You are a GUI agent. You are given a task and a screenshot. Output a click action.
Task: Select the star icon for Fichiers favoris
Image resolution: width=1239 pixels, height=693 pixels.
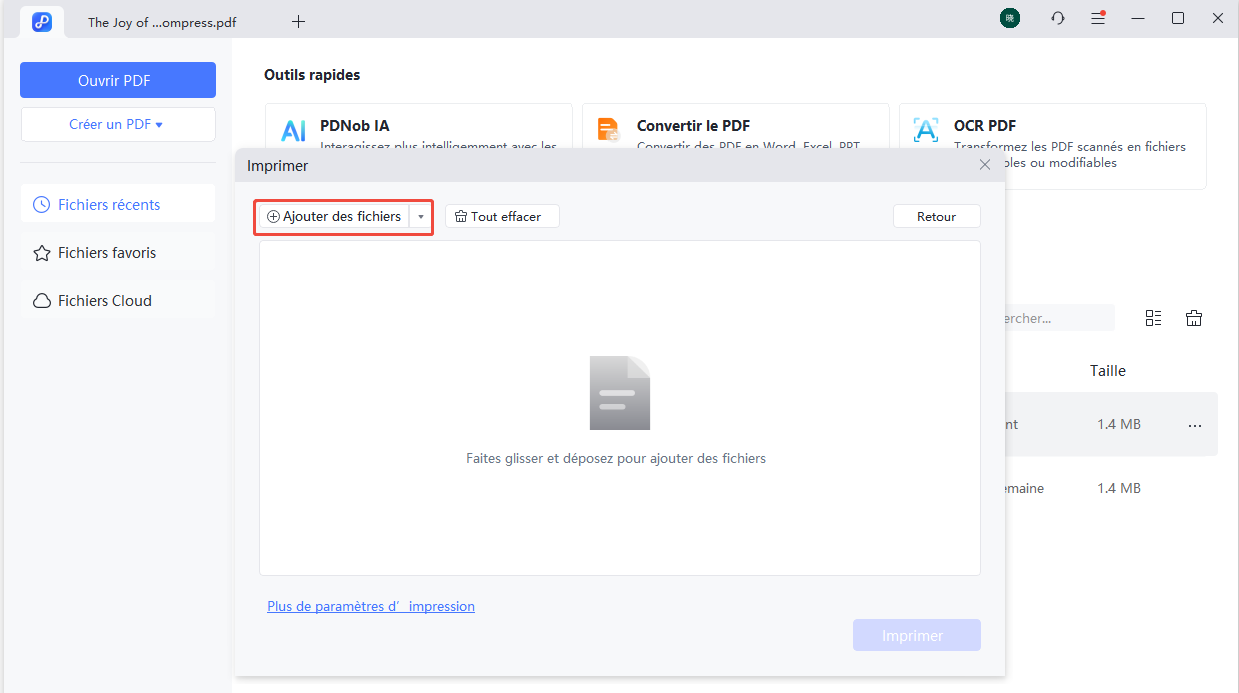click(41, 252)
